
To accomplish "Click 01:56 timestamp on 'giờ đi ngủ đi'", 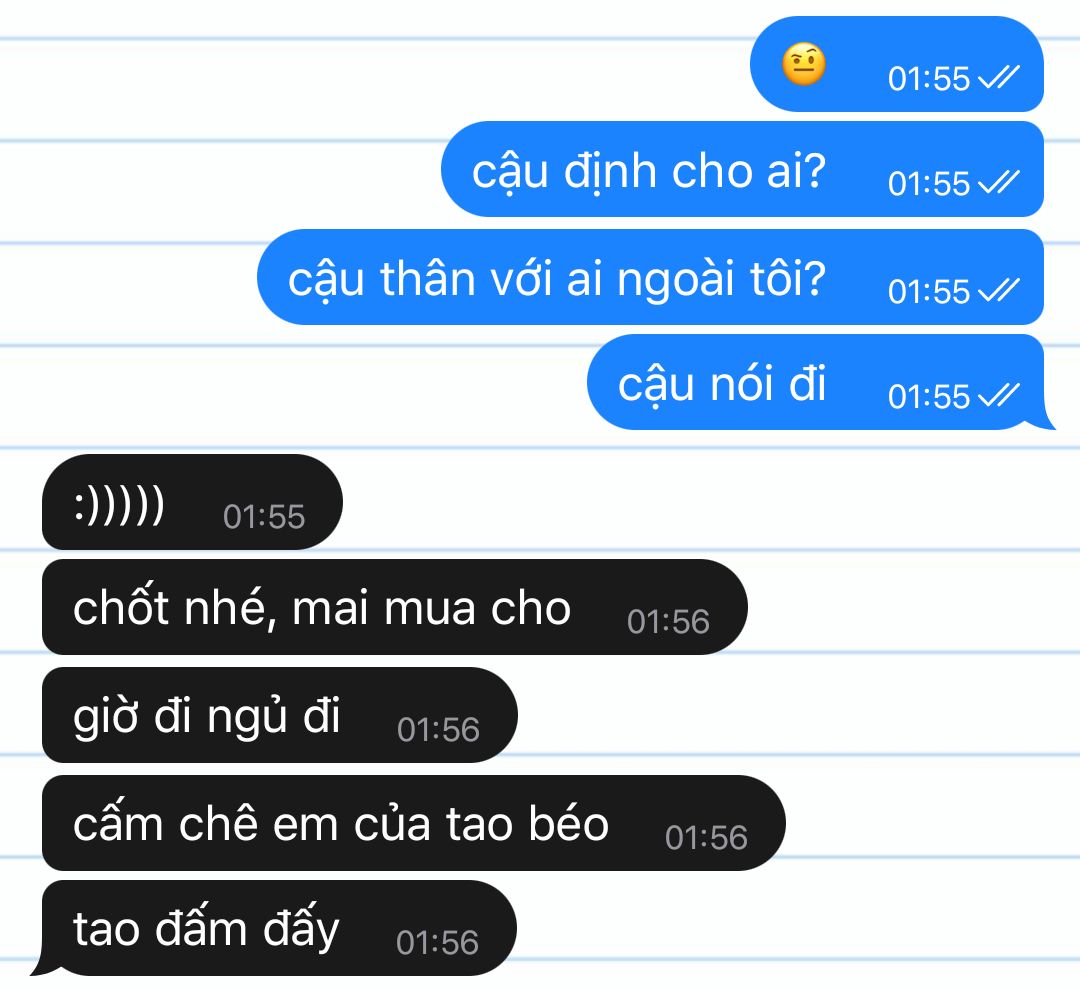I will point(438,729).
